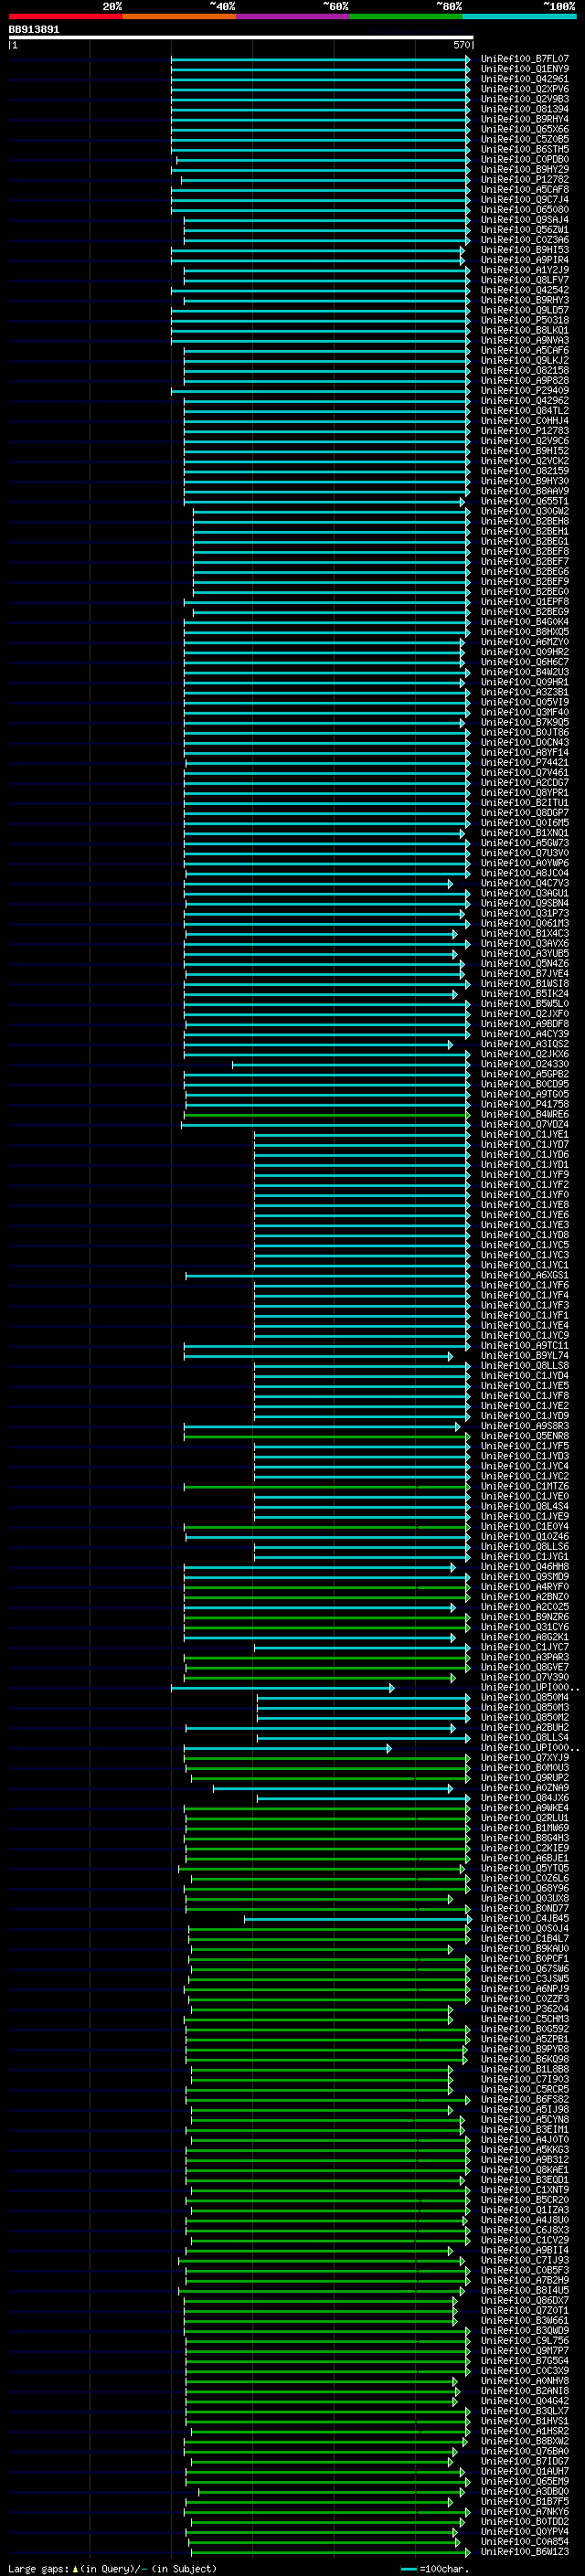Open the last hit UniRef100_B6W1Z3
Screen dimensions: 585x2576
(x=525, y=2552)
